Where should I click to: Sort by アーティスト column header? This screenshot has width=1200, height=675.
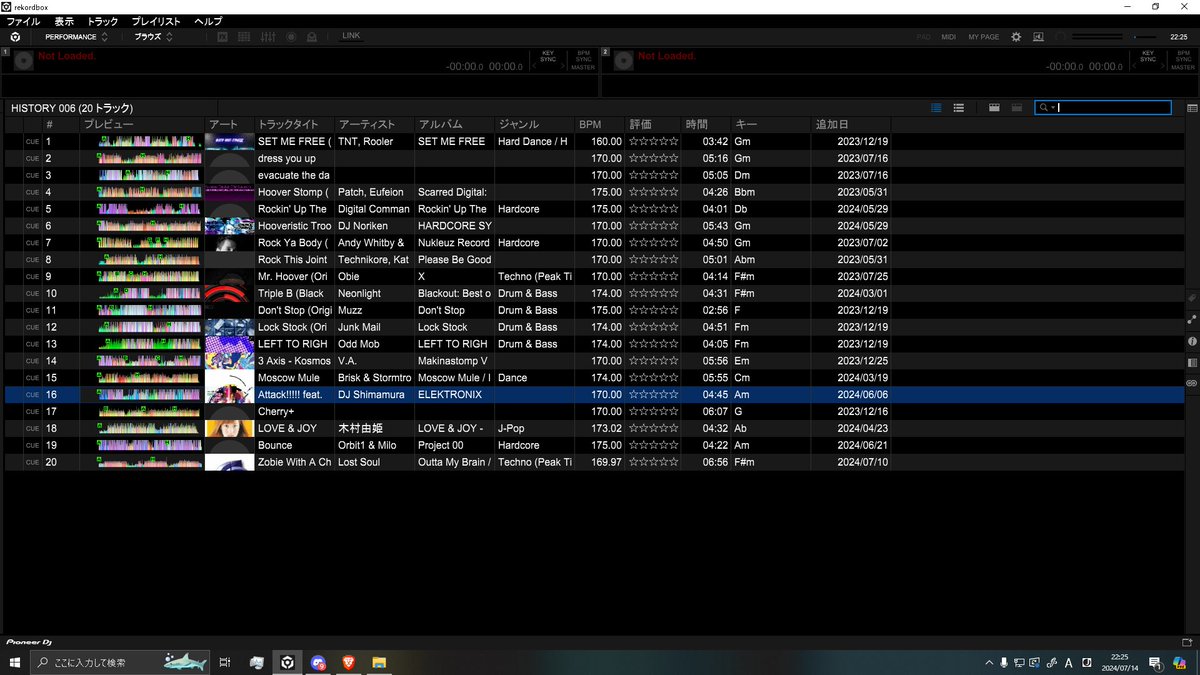tap(374, 125)
